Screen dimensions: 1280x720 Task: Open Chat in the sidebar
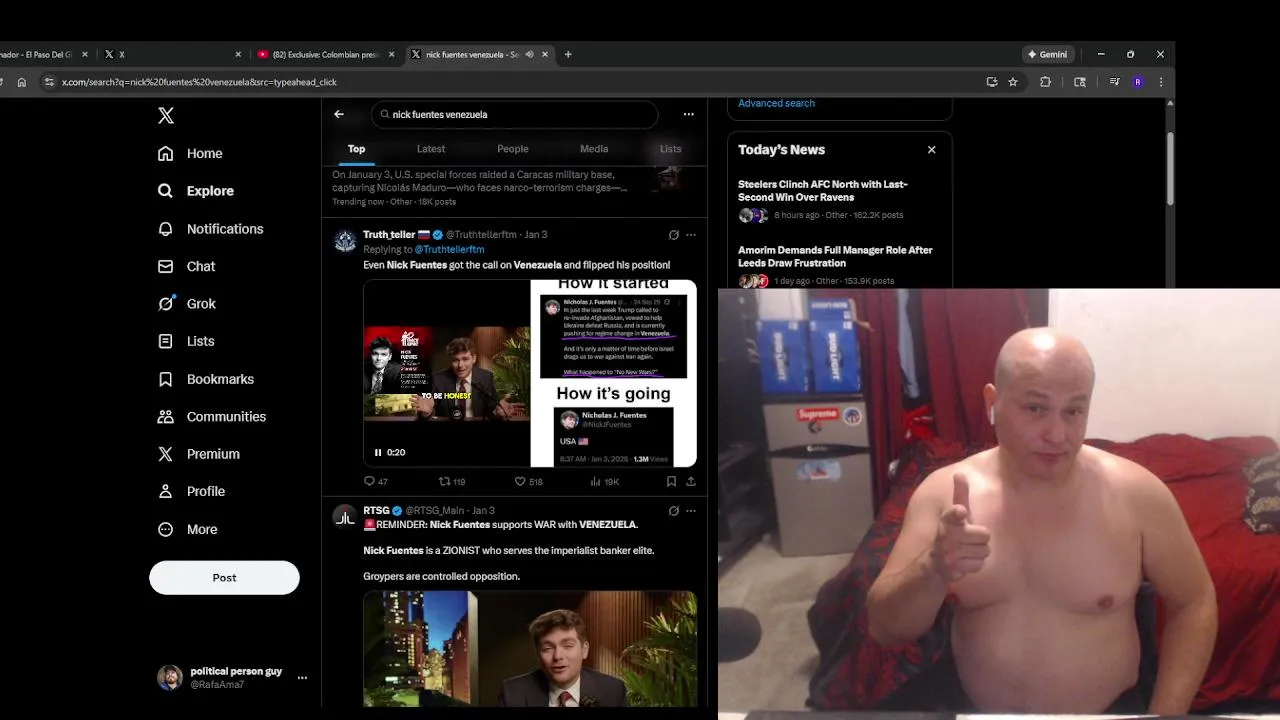(x=187, y=266)
